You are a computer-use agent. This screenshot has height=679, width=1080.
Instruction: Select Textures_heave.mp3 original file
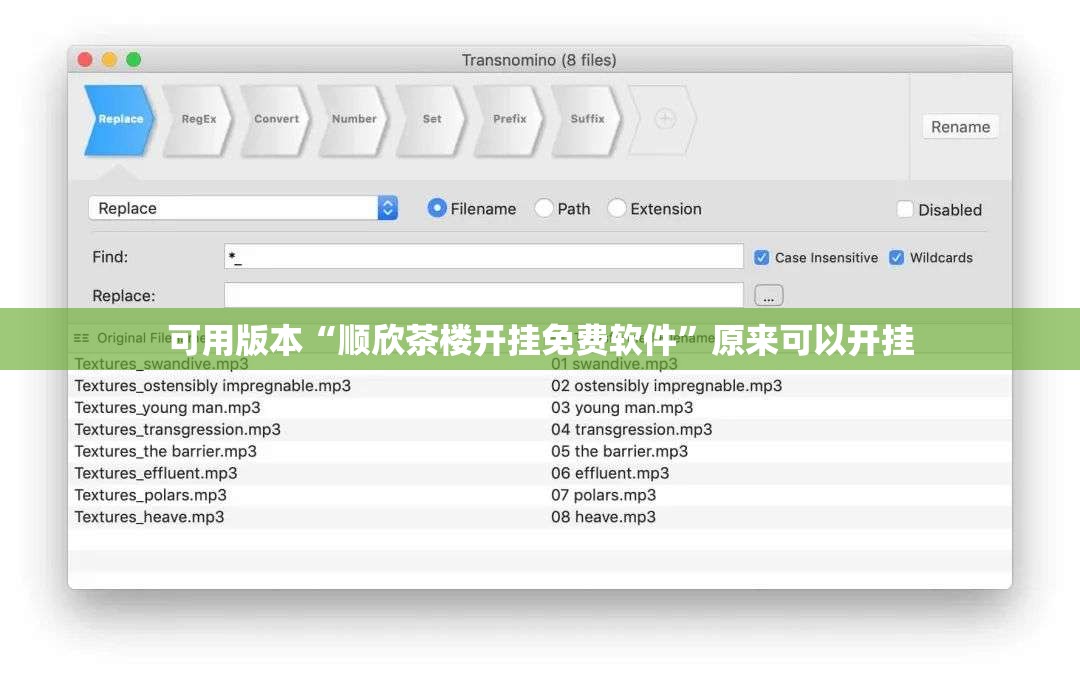(149, 517)
